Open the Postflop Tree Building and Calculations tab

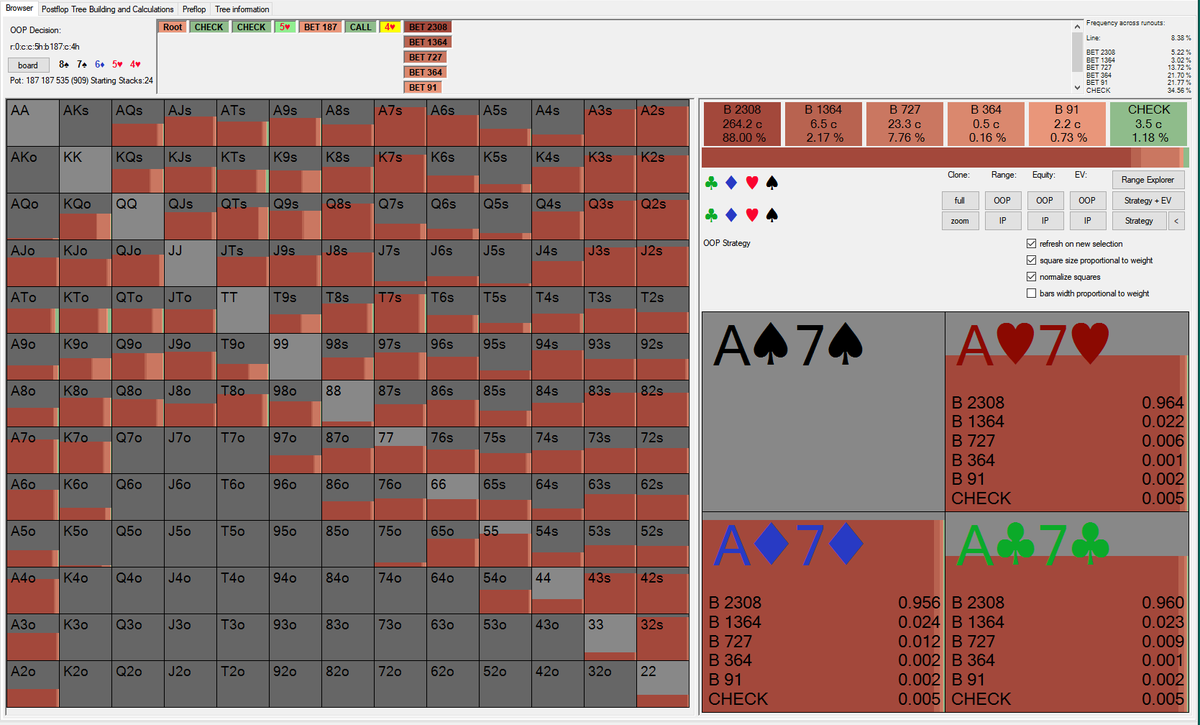coord(108,9)
